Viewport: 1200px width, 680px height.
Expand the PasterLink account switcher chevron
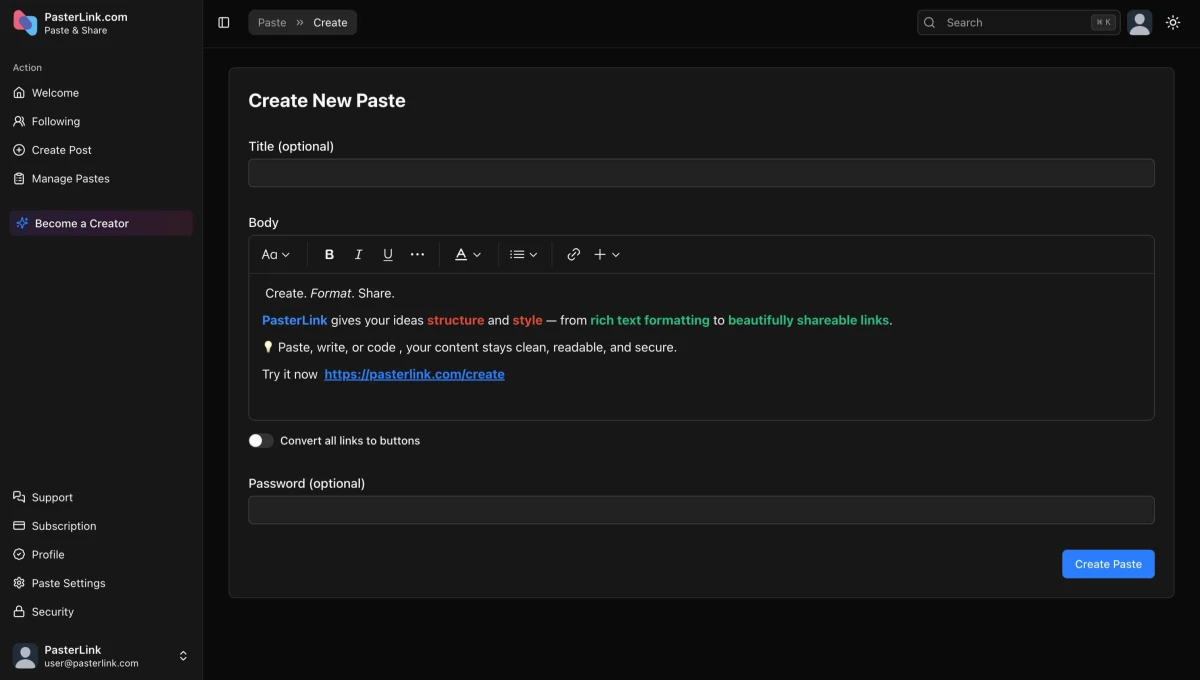(x=183, y=656)
